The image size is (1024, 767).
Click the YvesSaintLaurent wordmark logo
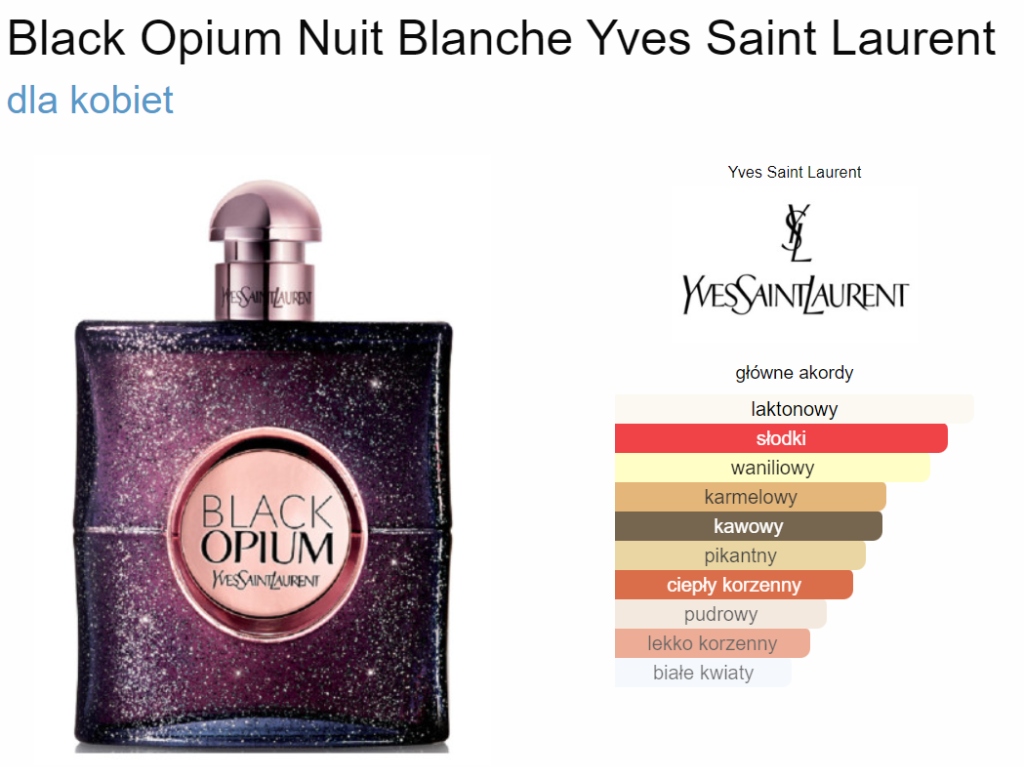(795, 295)
